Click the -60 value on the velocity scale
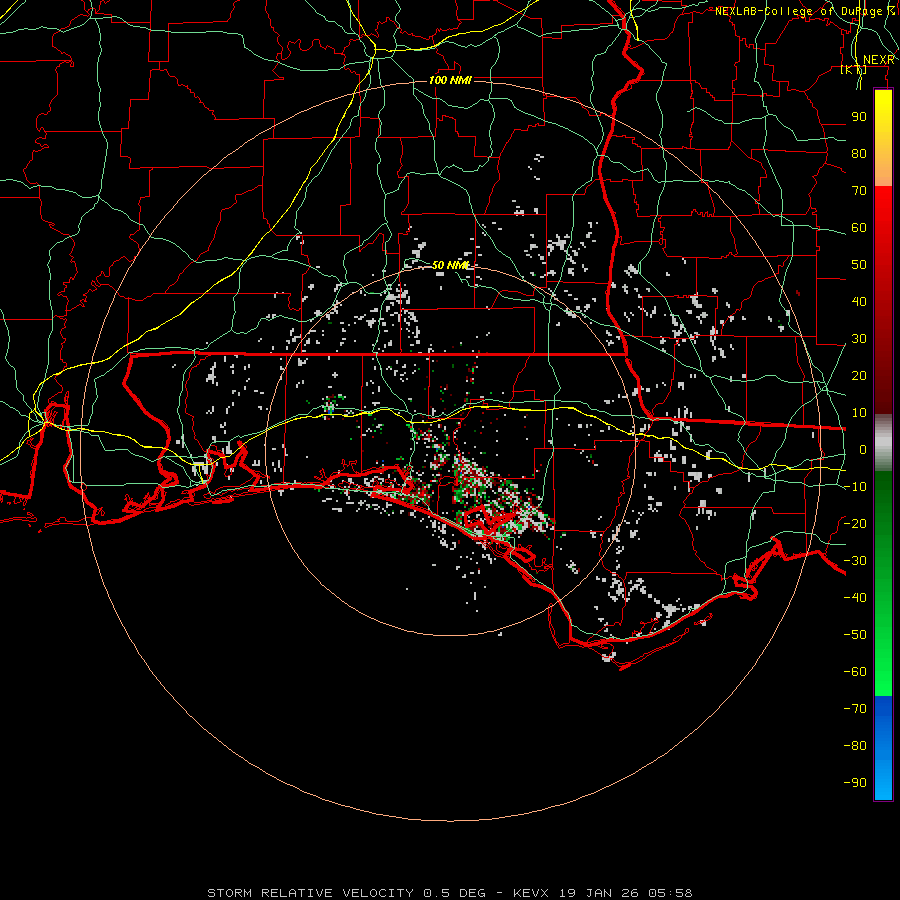 [x=855, y=672]
